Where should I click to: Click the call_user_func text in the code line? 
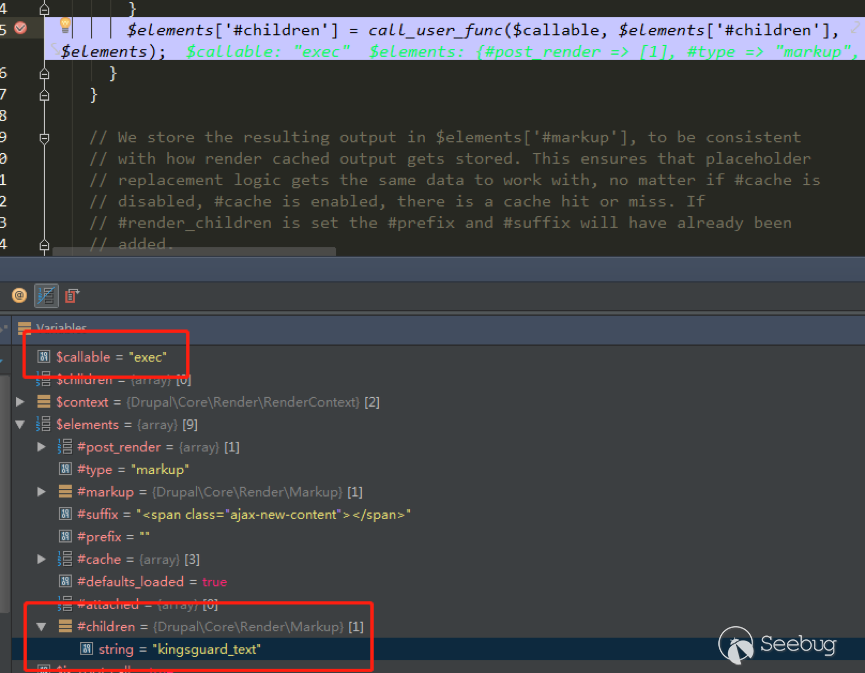tap(435, 30)
